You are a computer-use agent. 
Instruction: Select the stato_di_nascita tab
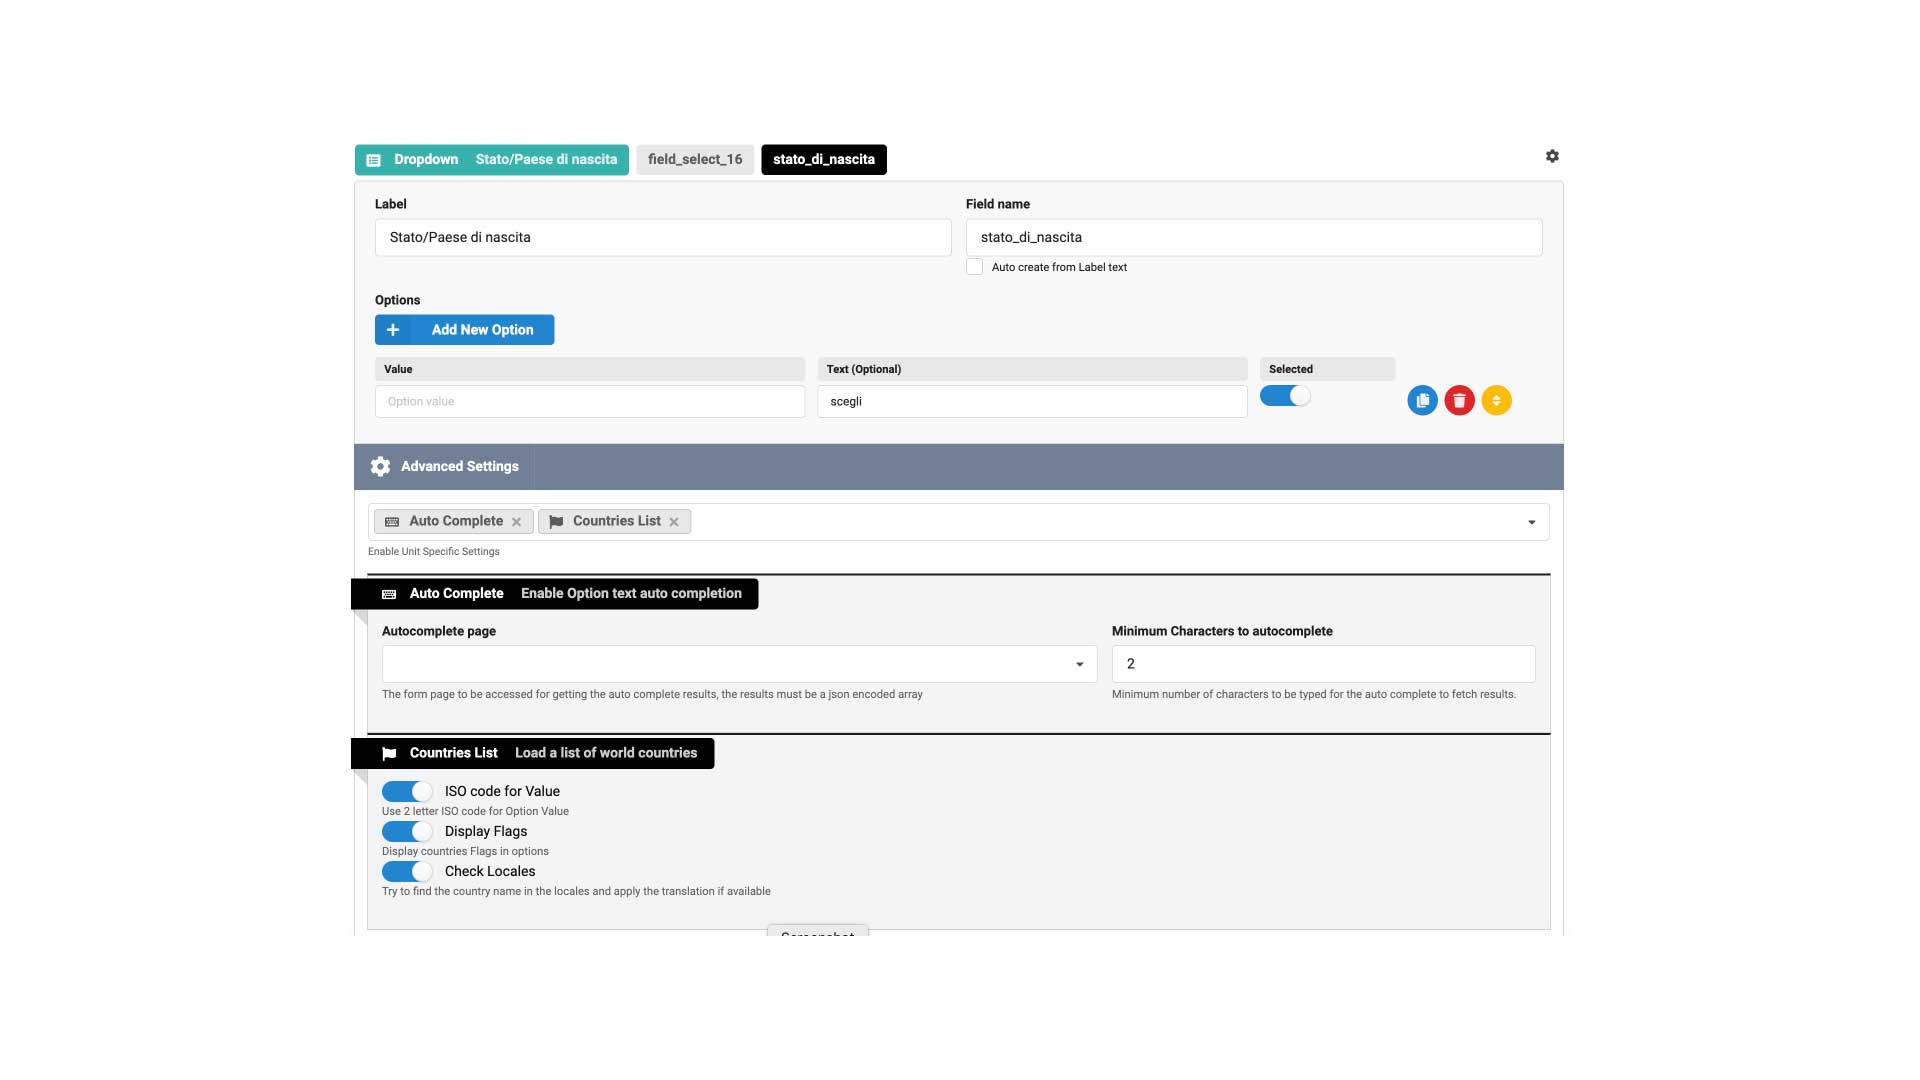(823, 159)
